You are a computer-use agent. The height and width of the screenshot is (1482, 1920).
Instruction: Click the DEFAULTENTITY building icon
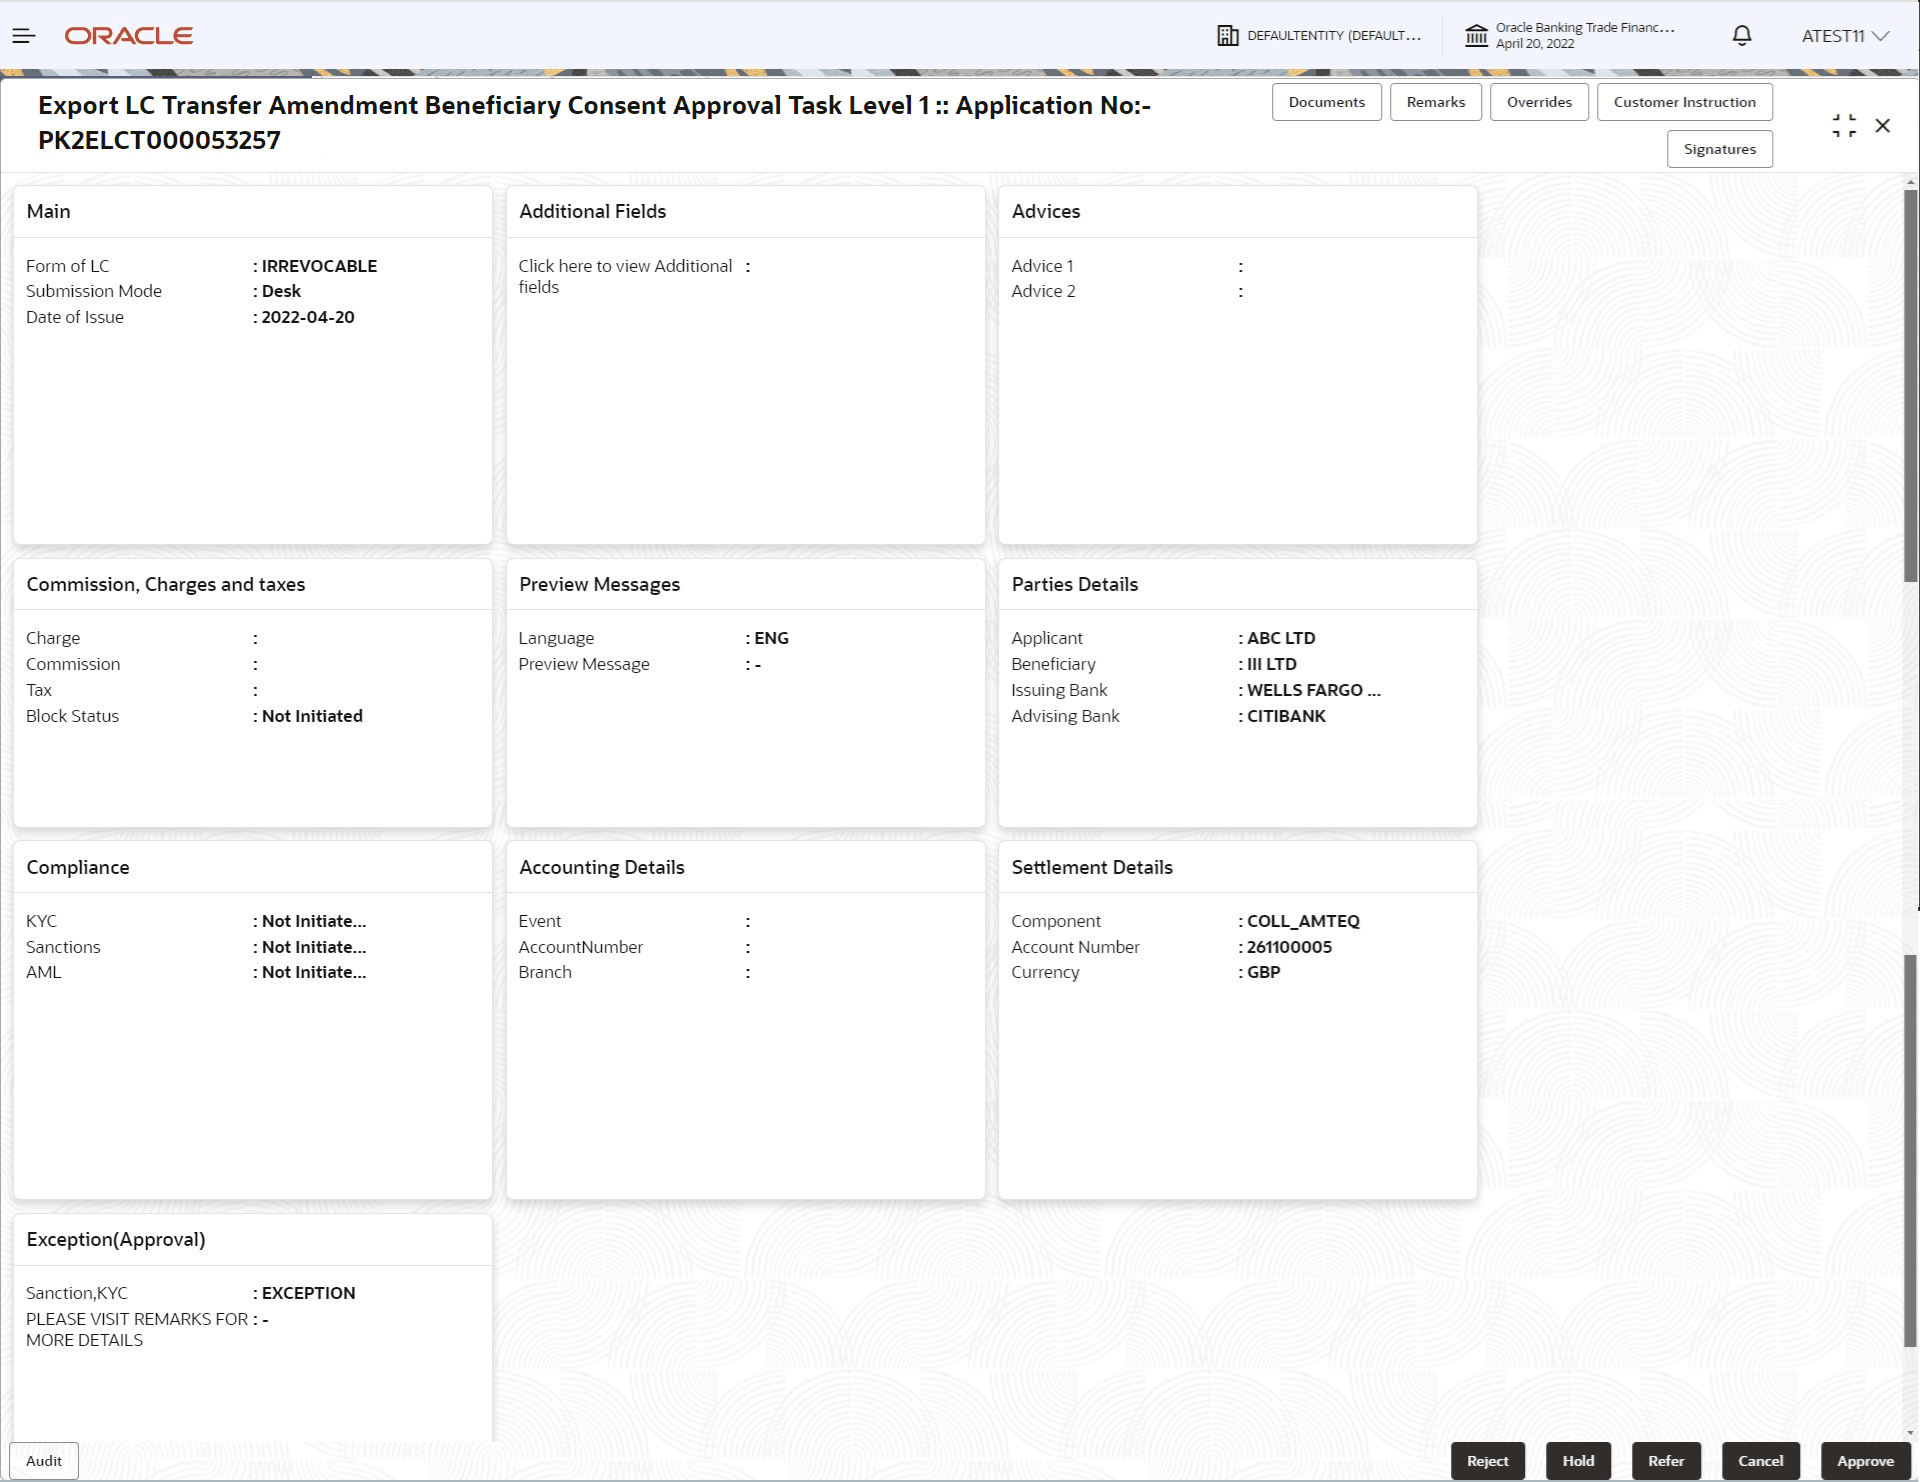[1228, 35]
